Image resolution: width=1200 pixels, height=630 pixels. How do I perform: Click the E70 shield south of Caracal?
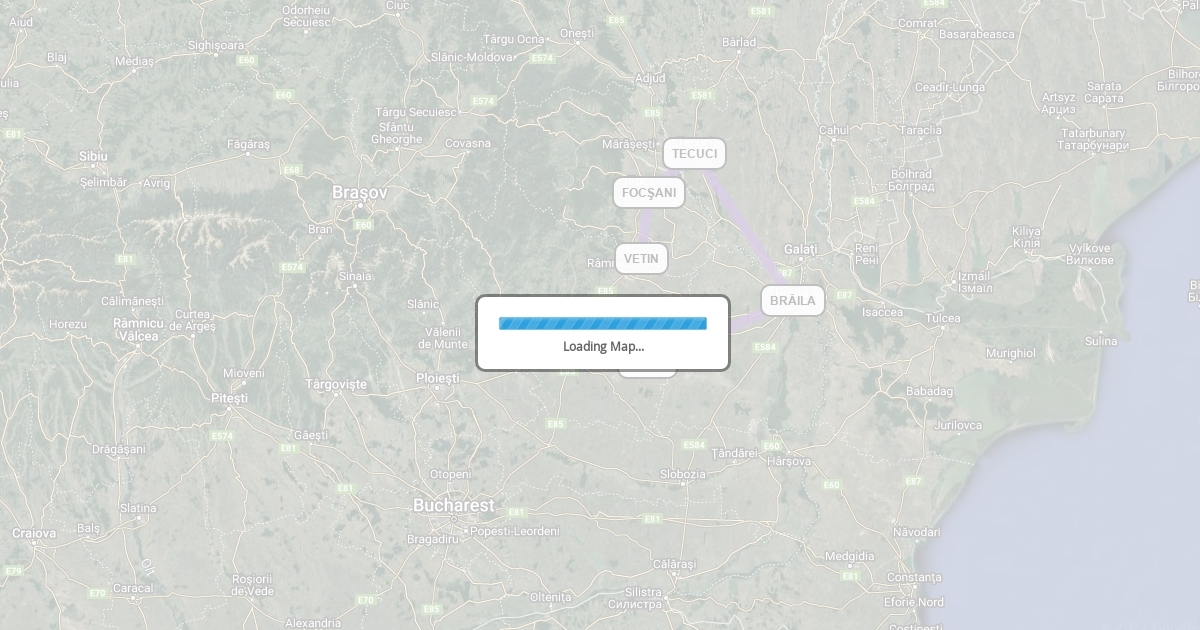point(97,593)
